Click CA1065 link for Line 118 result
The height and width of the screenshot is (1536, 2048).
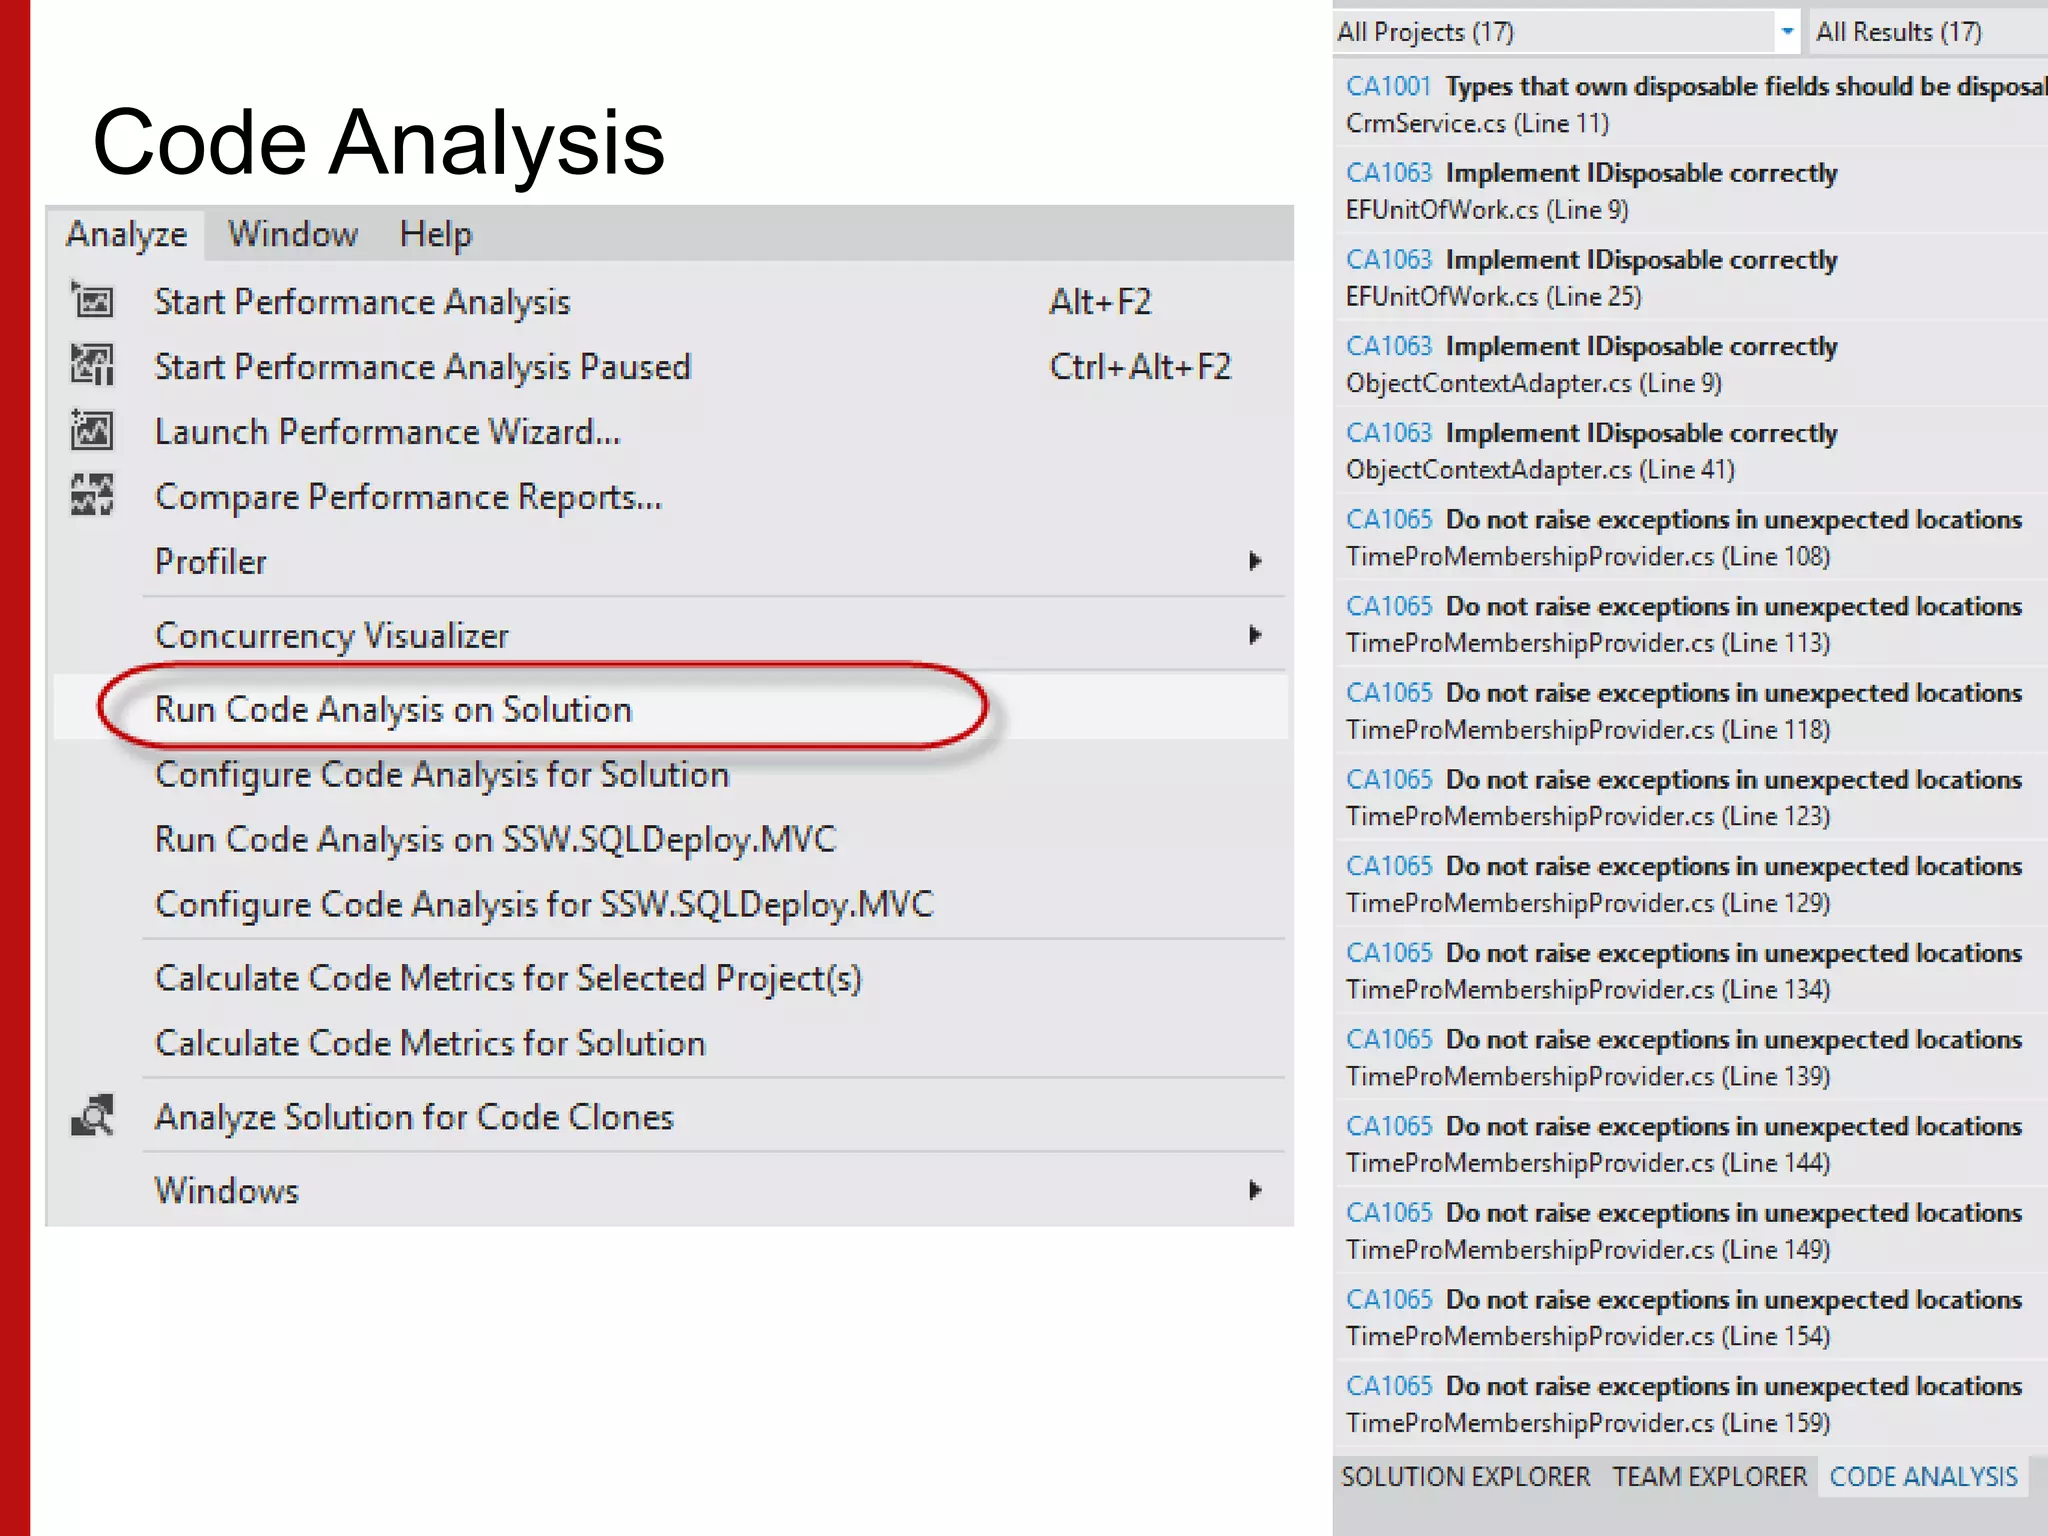(x=1388, y=693)
